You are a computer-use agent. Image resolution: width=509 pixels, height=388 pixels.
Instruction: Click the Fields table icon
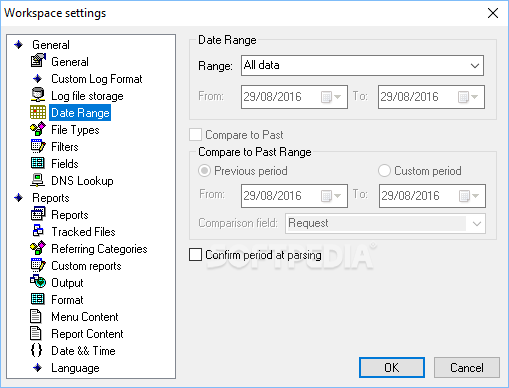click(x=38, y=163)
